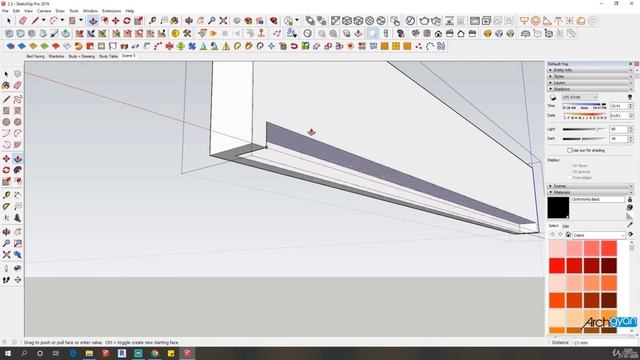Switch to the Edit tab in Materials
Image resolution: width=640 pixels, height=360 pixels.
click(x=566, y=226)
